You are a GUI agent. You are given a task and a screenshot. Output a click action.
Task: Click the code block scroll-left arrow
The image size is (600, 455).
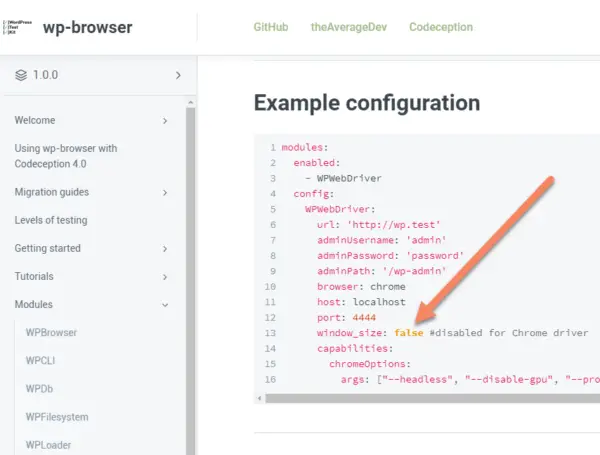tap(259, 398)
